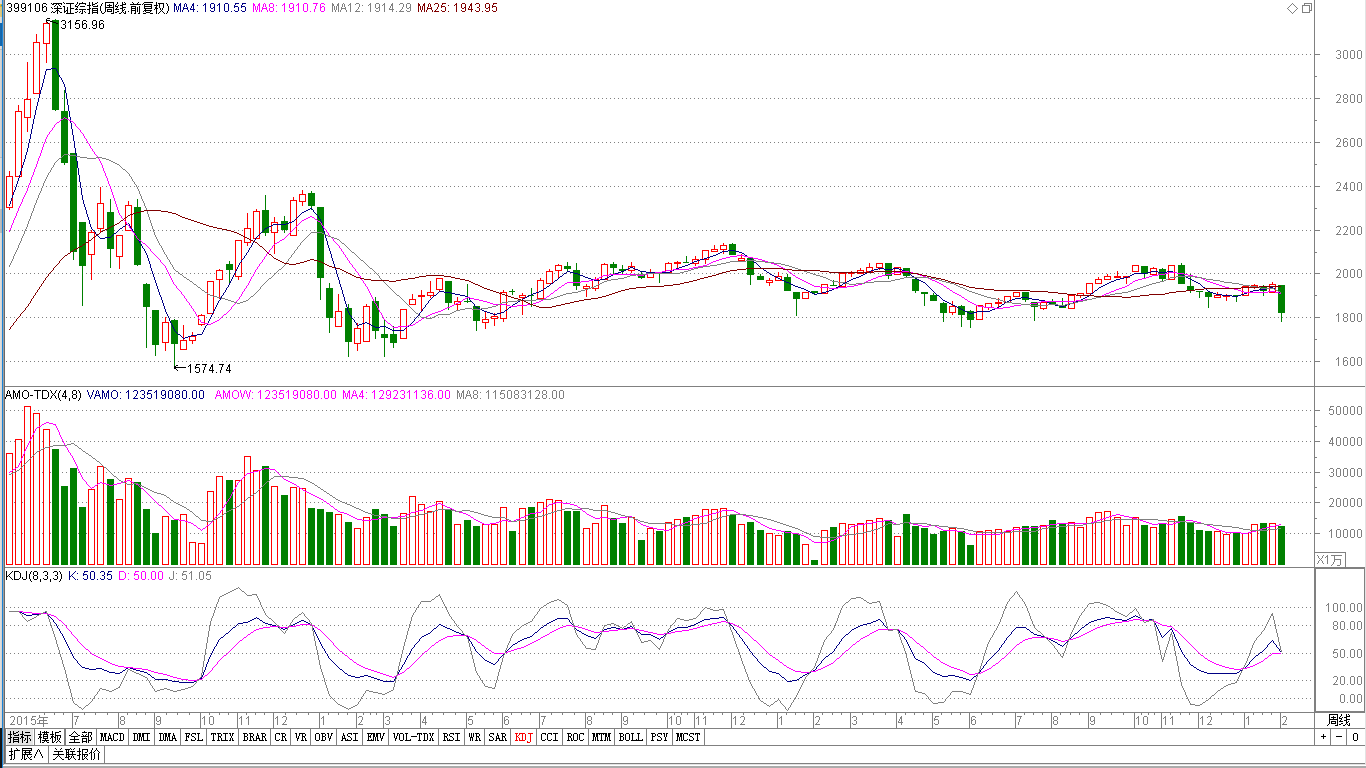
Task: Switch indicator to SAR
Action: tap(498, 737)
